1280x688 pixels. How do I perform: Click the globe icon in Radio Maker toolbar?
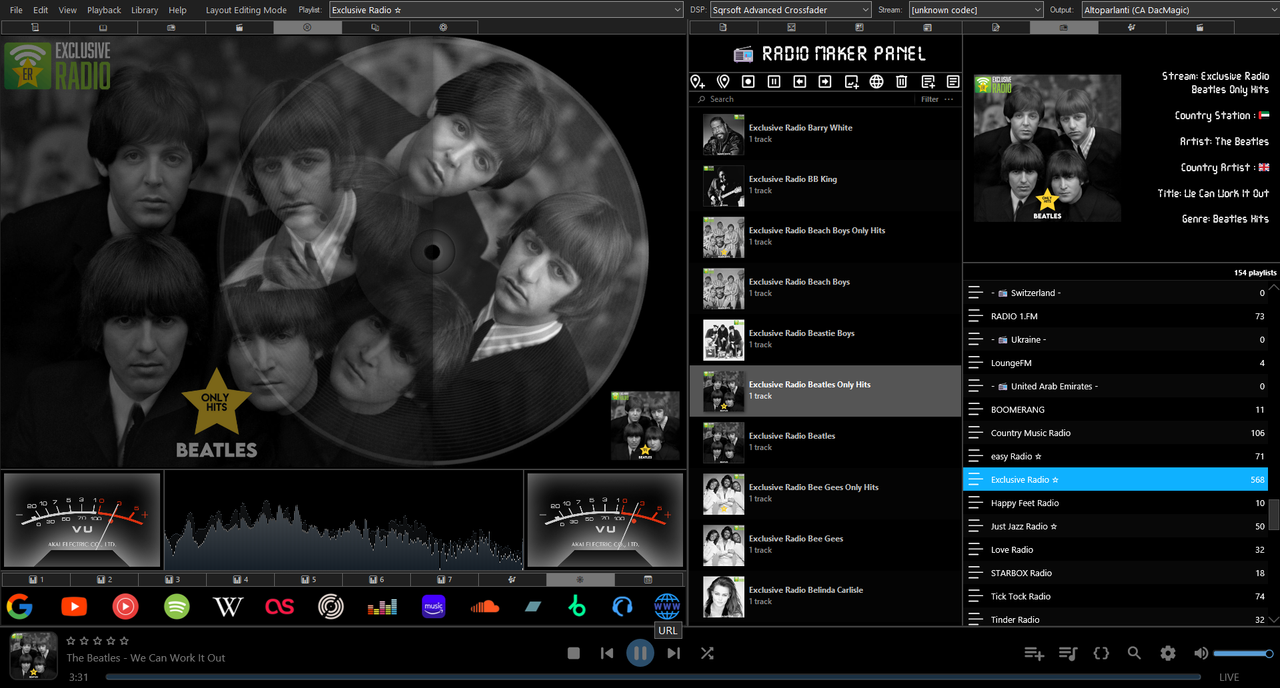[876, 82]
